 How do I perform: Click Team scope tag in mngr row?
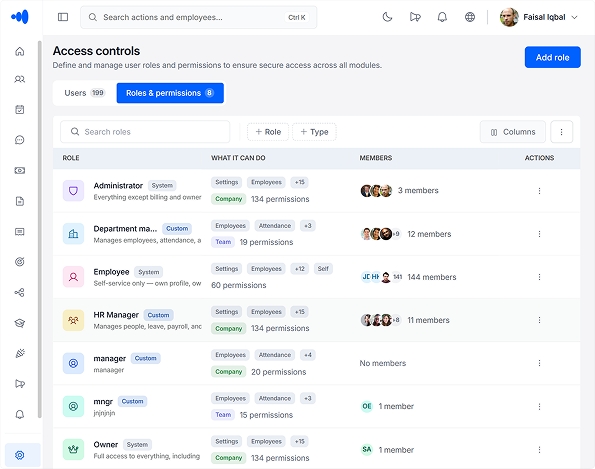(223, 415)
